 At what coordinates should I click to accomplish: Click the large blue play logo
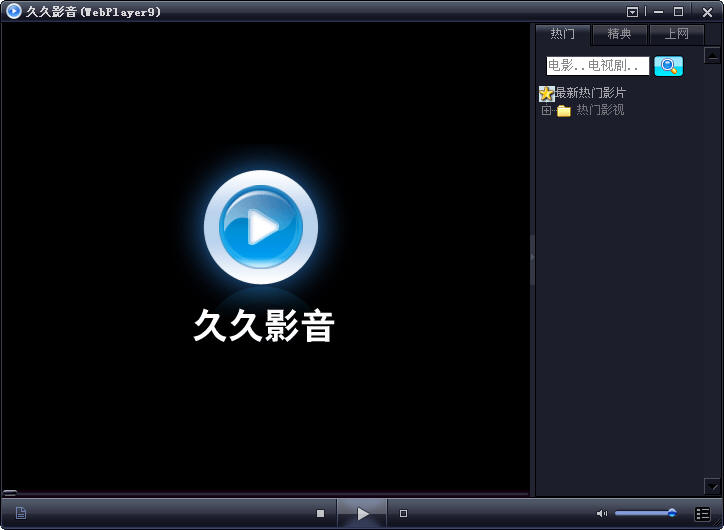(261, 228)
